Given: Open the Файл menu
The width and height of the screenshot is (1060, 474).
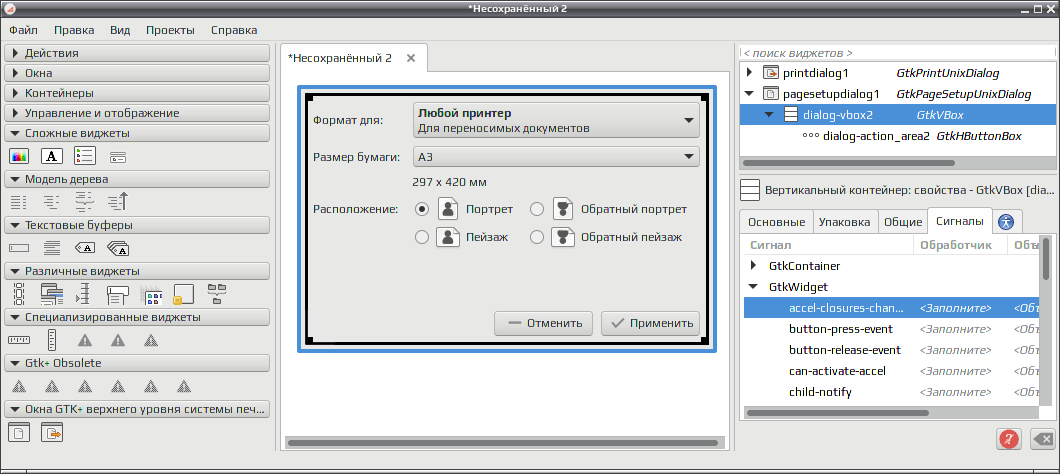Looking at the screenshot, I should pyautogui.click(x=24, y=30).
